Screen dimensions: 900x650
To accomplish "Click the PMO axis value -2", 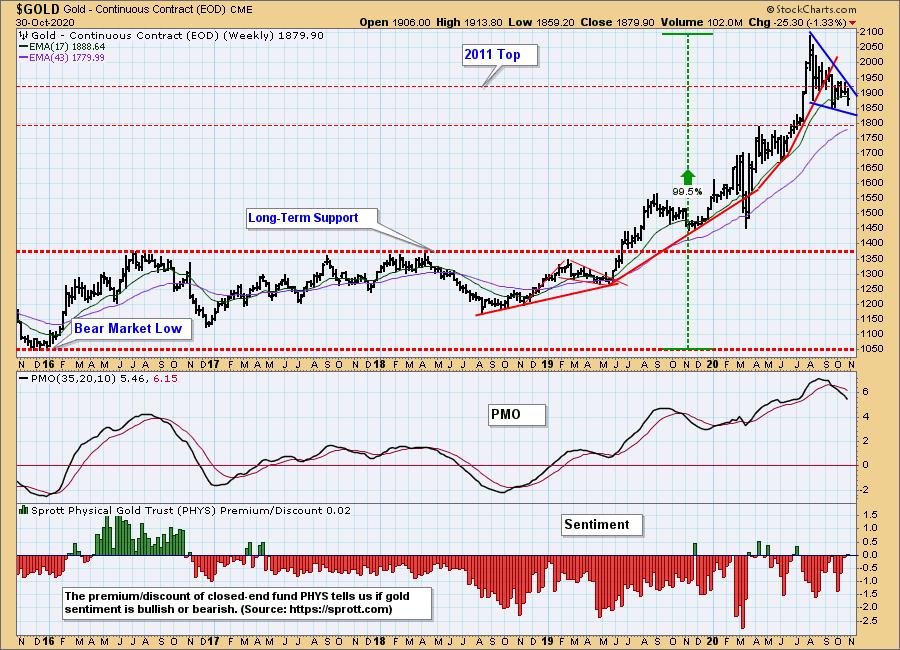I will coord(864,489).
